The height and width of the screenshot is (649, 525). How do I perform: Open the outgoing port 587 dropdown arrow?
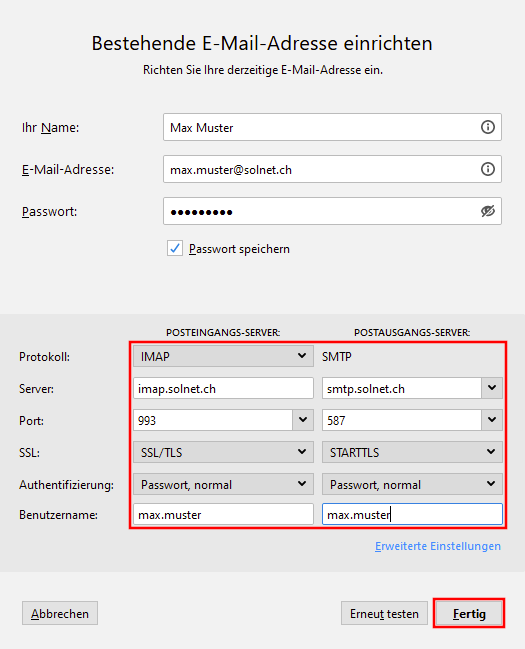(x=492, y=420)
